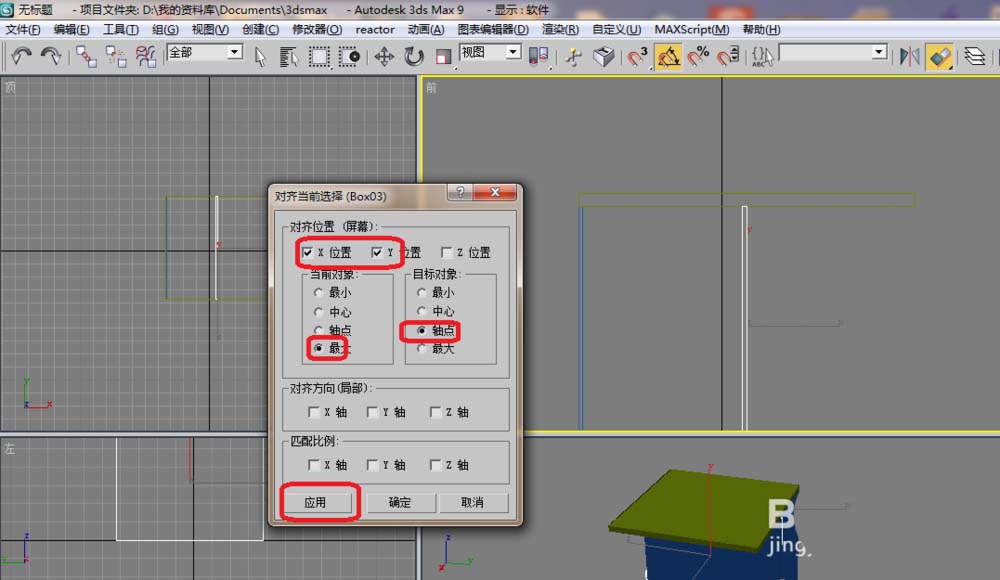Open the 编辑(E) menu
Viewport: 1000px width, 580px height.
click(71, 29)
